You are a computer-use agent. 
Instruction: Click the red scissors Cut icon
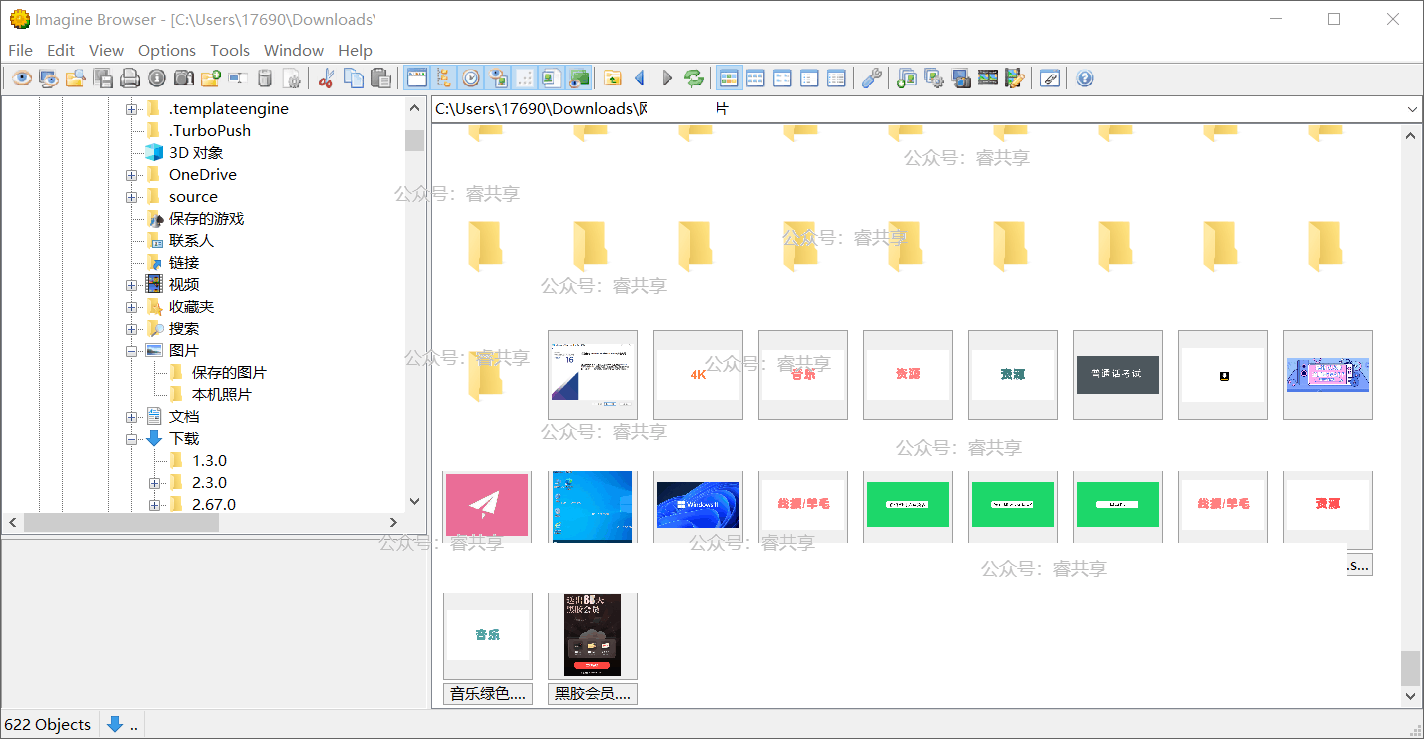326,78
